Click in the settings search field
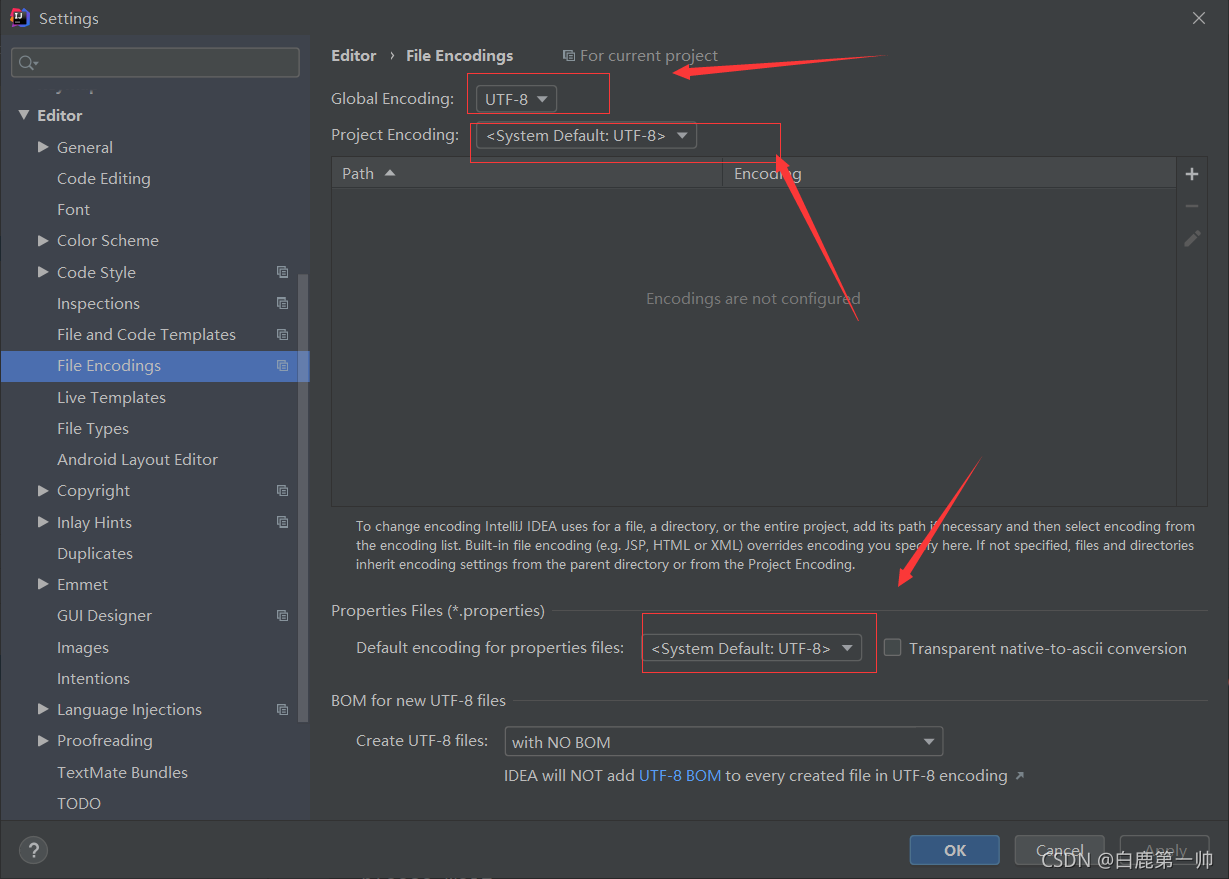This screenshot has height=879, width=1229. tap(155, 63)
